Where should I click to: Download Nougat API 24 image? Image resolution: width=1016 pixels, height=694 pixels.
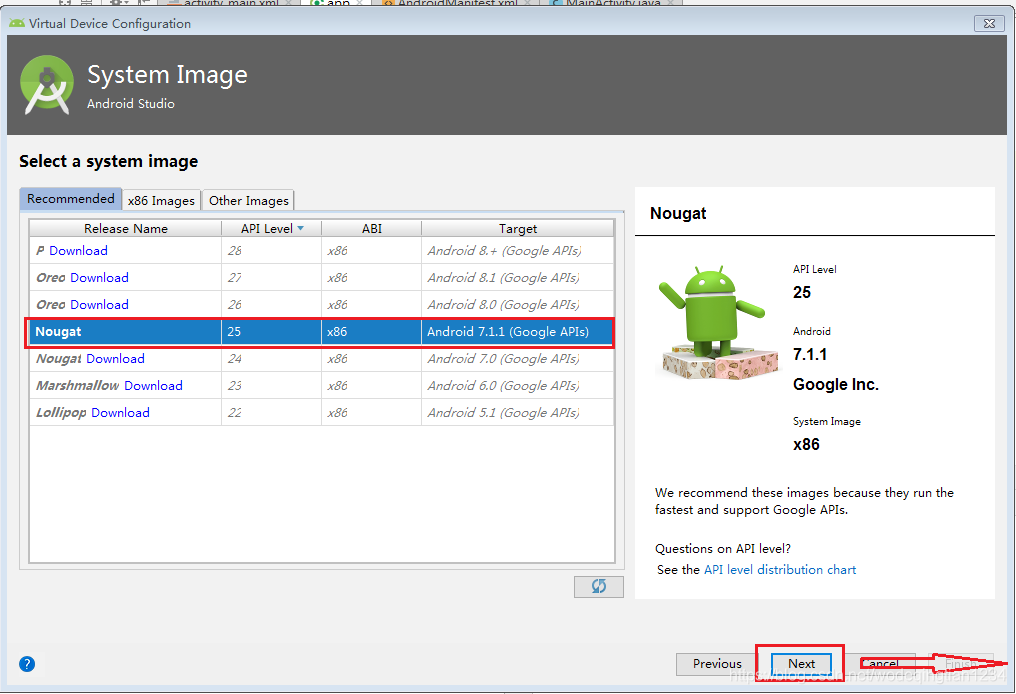(x=115, y=358)
